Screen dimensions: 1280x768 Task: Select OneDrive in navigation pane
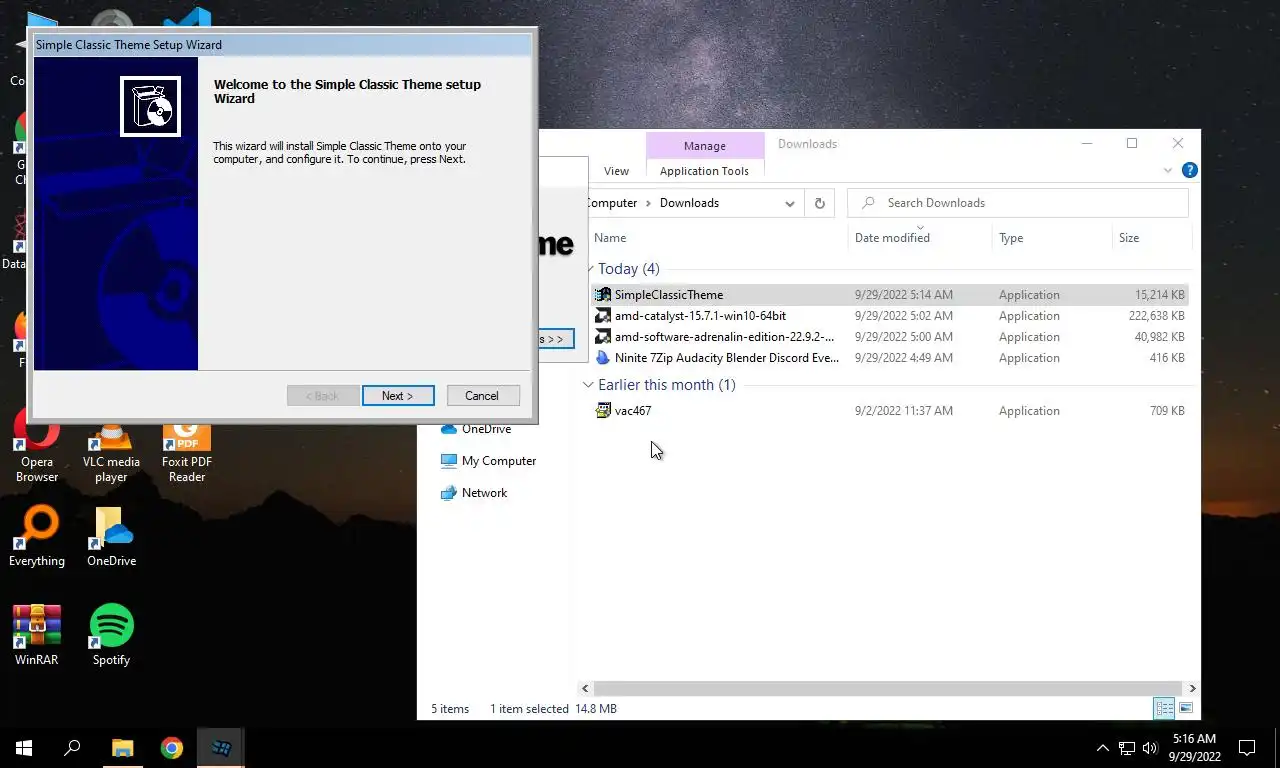[486, 429]
